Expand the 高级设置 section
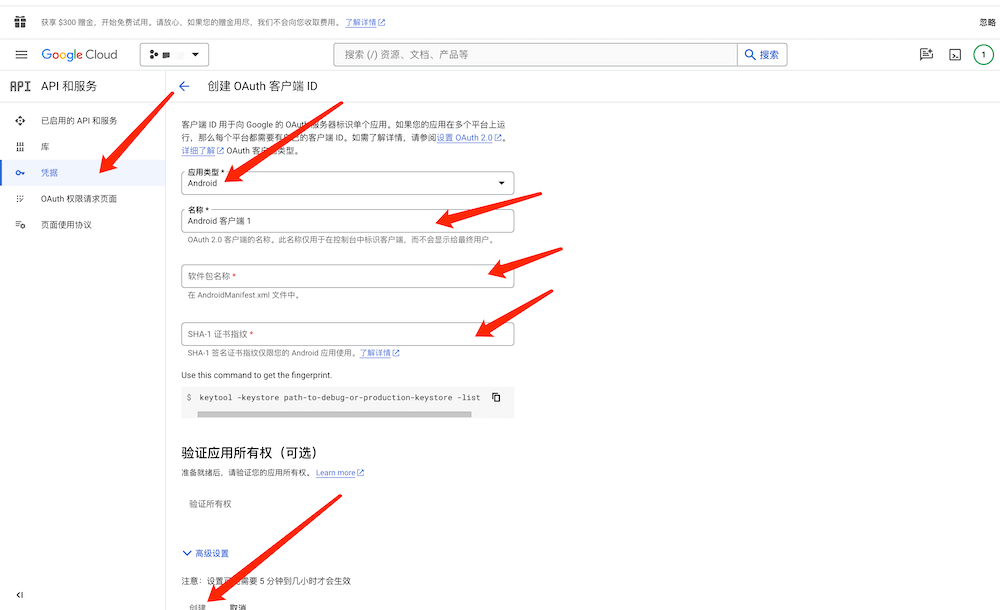 [206, 553]
